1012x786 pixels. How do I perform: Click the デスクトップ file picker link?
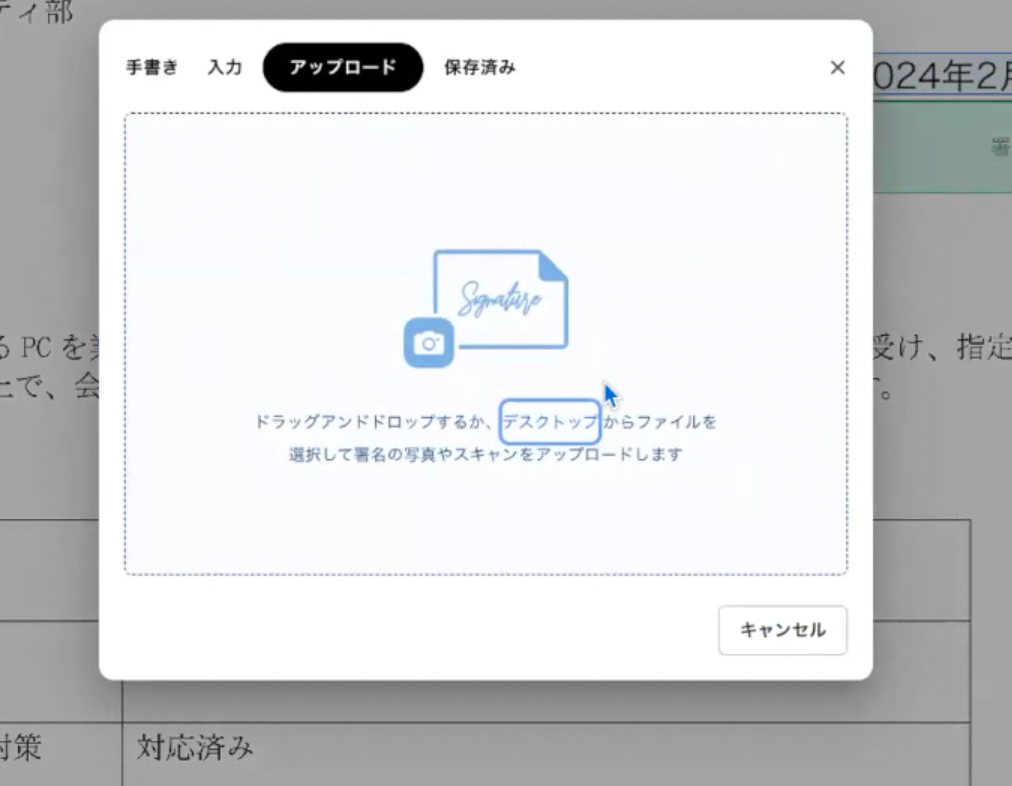point(550,422)
